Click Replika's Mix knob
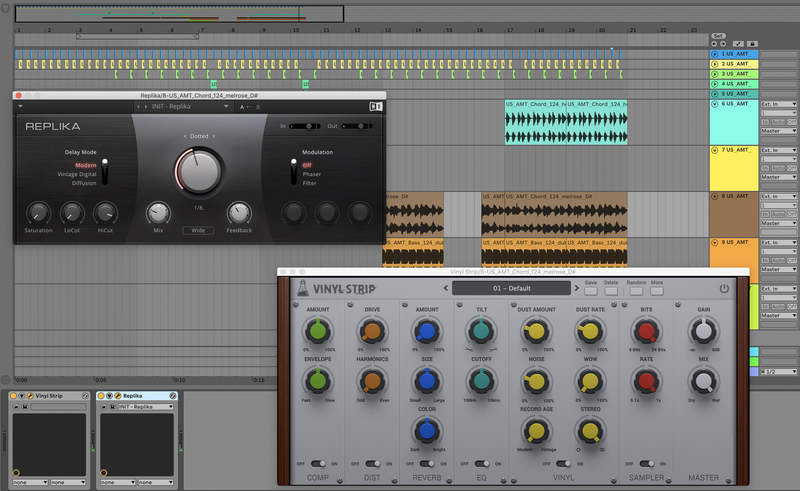Screen dimensions: 800x491 tap(158, 213)
